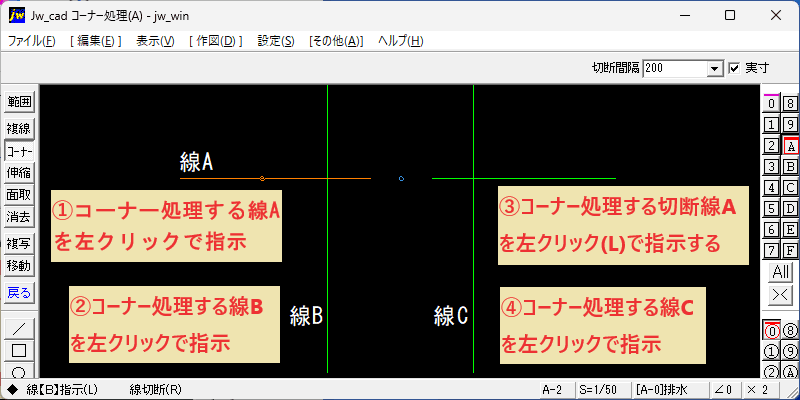The height and width of the screenshot is (400, 800).
Task: Select the 面取 chamfer tool
Action: pos(19,195)
